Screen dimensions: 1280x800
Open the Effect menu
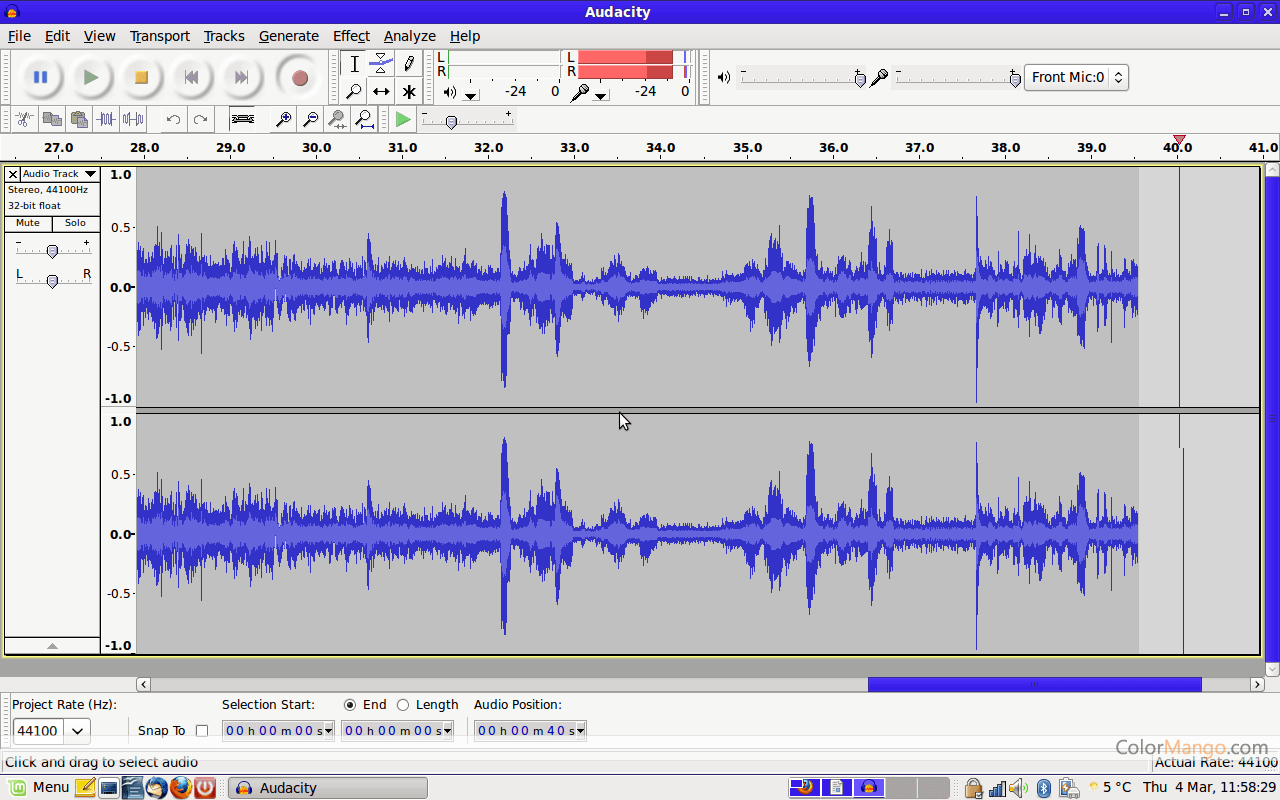(351, 36)
